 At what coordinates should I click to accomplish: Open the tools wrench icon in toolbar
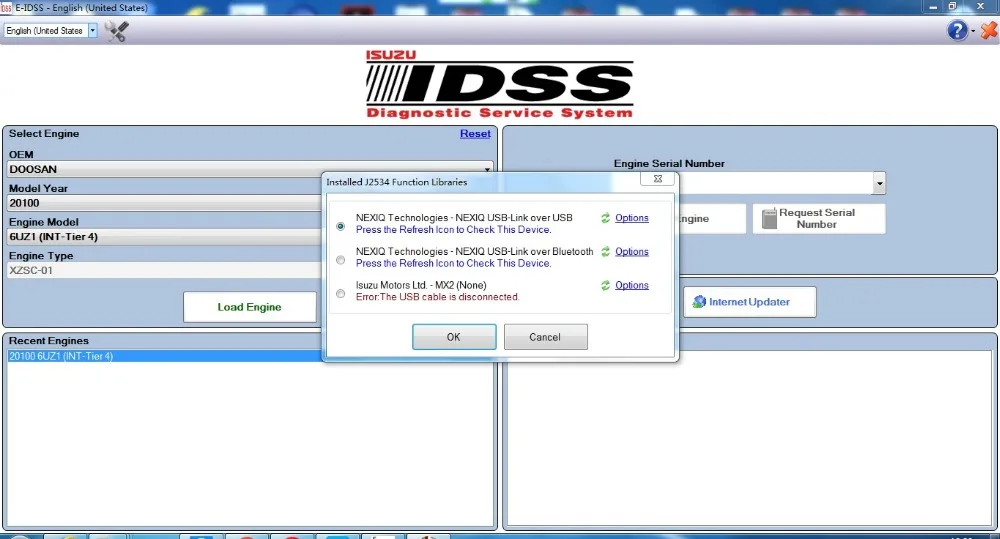117,31
